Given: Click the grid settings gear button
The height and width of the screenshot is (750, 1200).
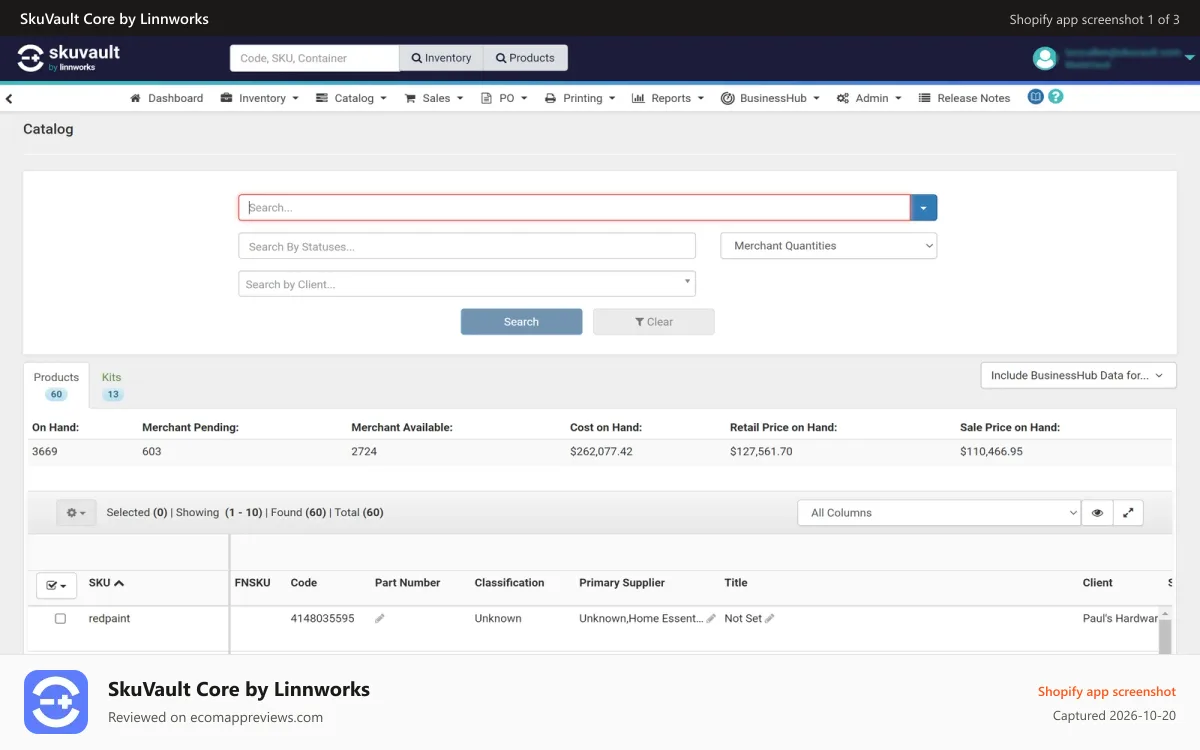Looking at the screenshot, I should [x=76, y=513].
